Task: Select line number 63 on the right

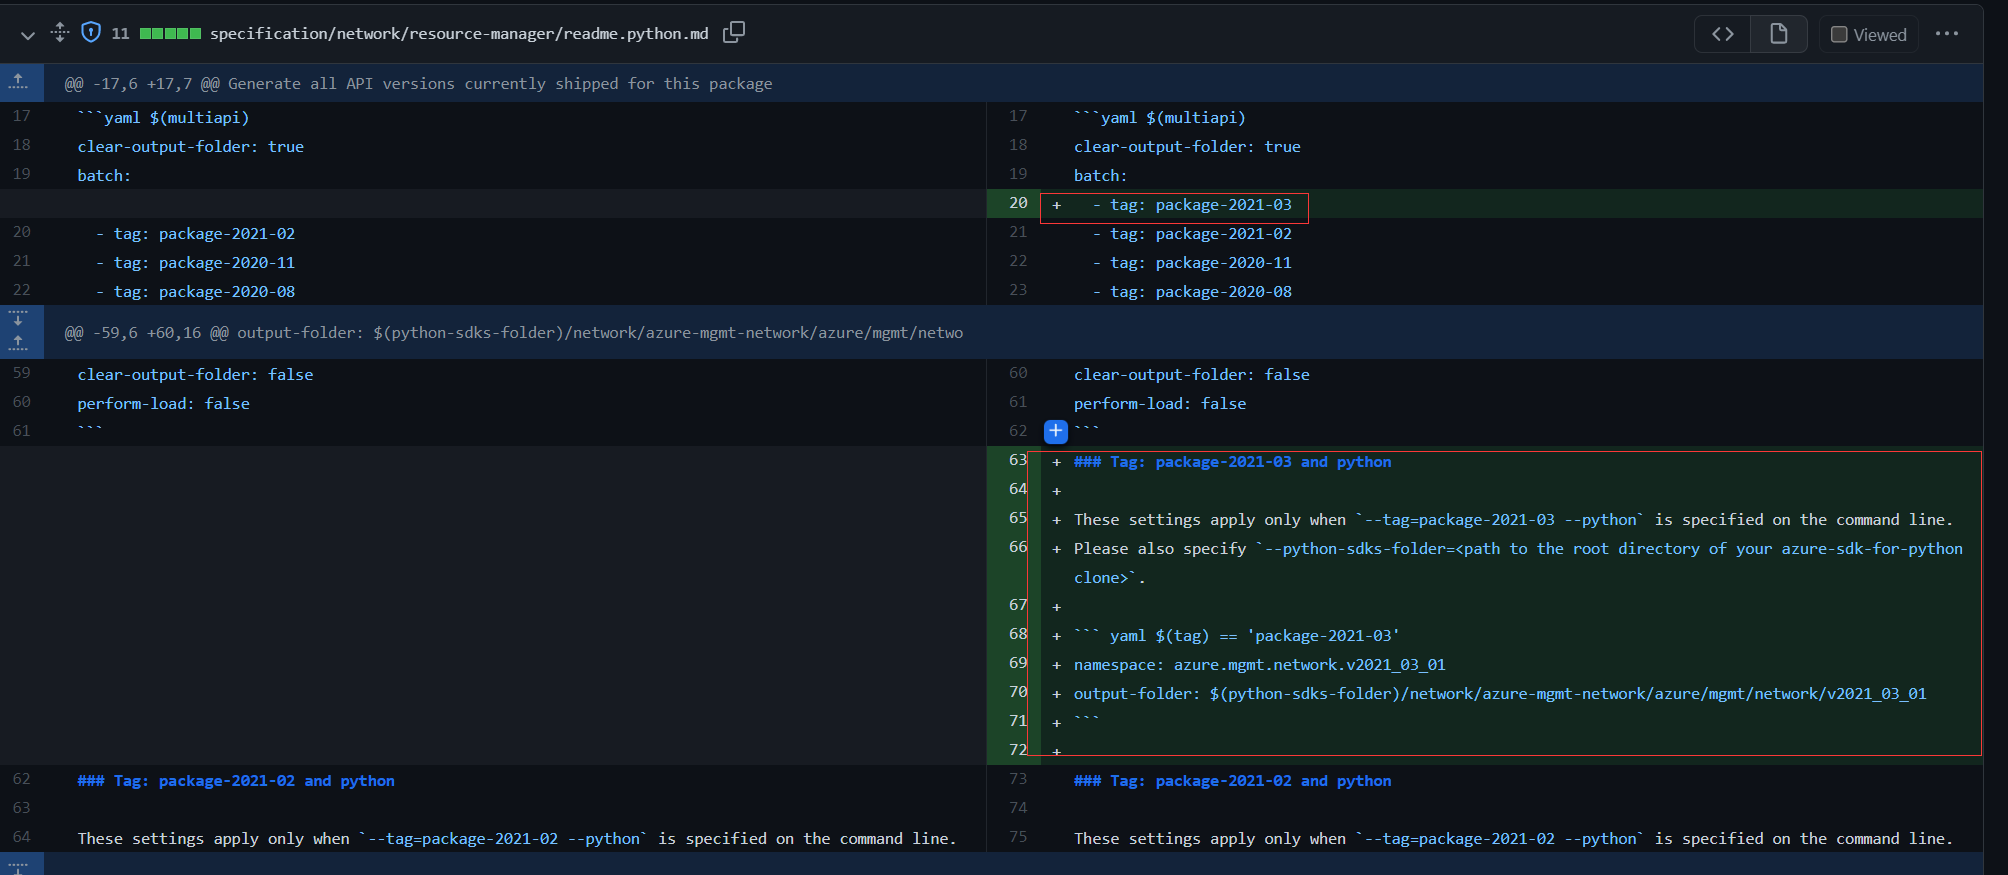Action: click(x=1018, y=460)
